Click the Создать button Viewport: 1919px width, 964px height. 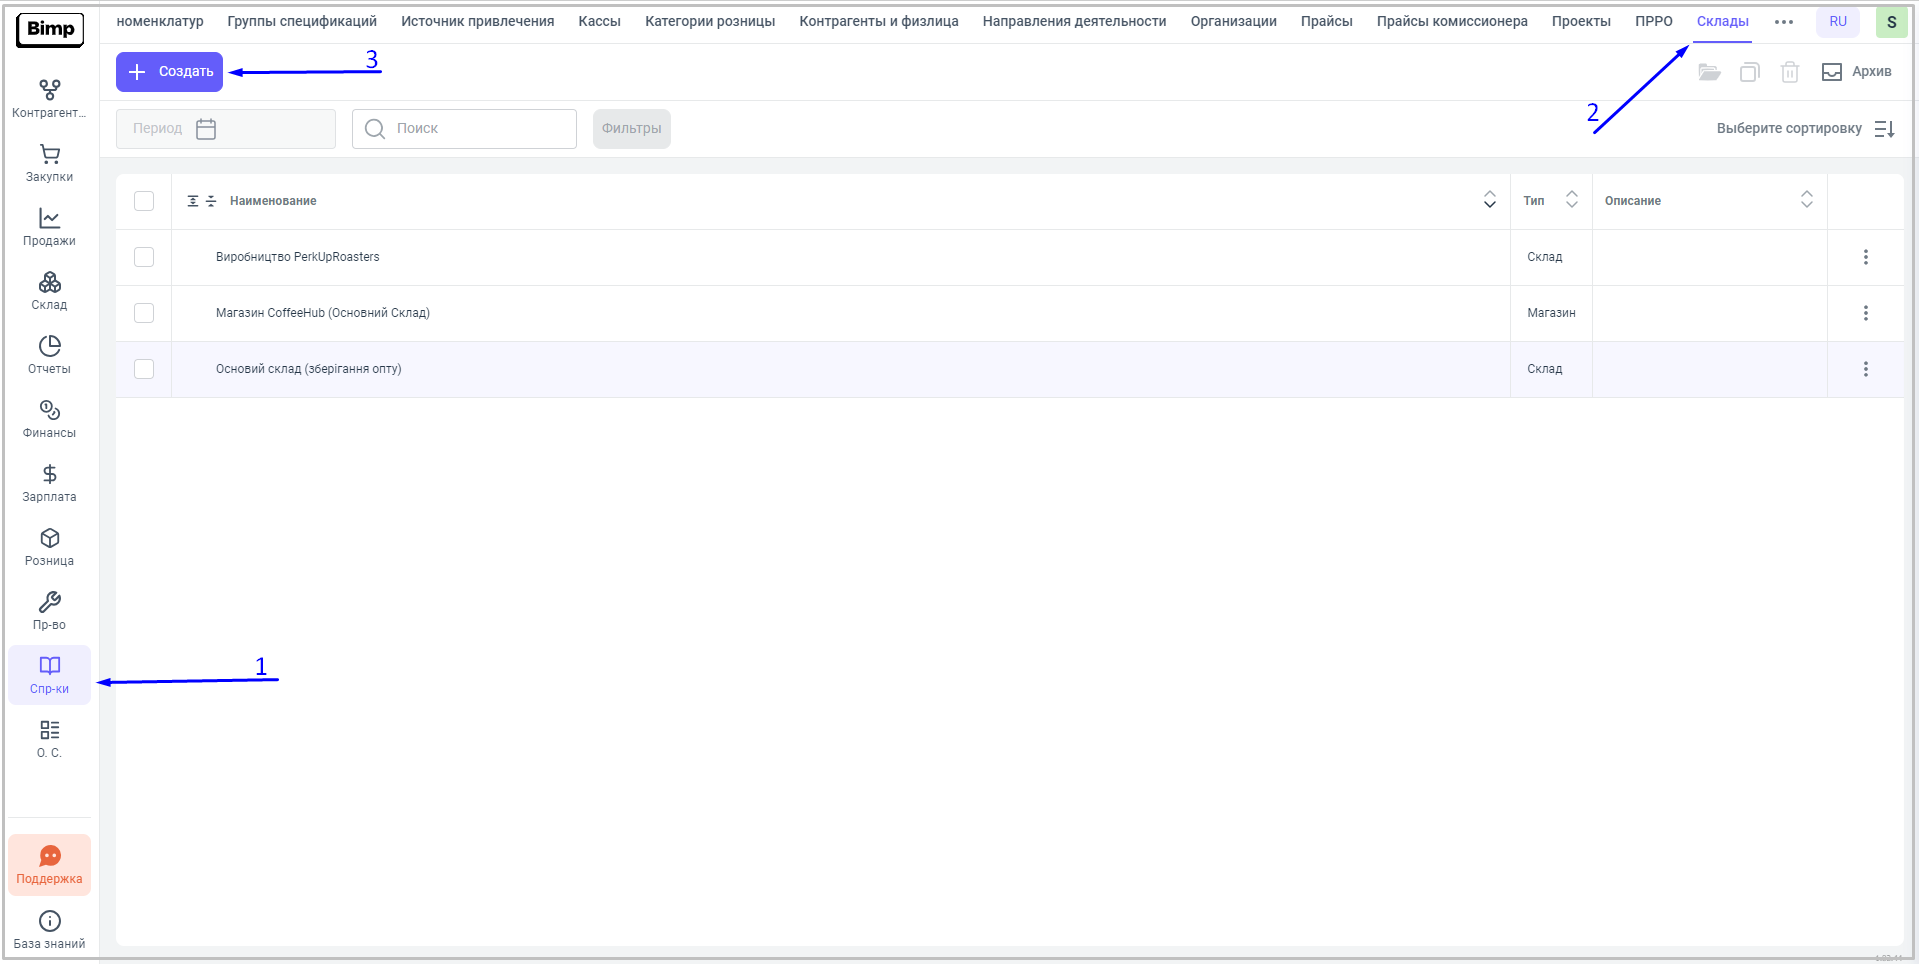click(170, 72)
